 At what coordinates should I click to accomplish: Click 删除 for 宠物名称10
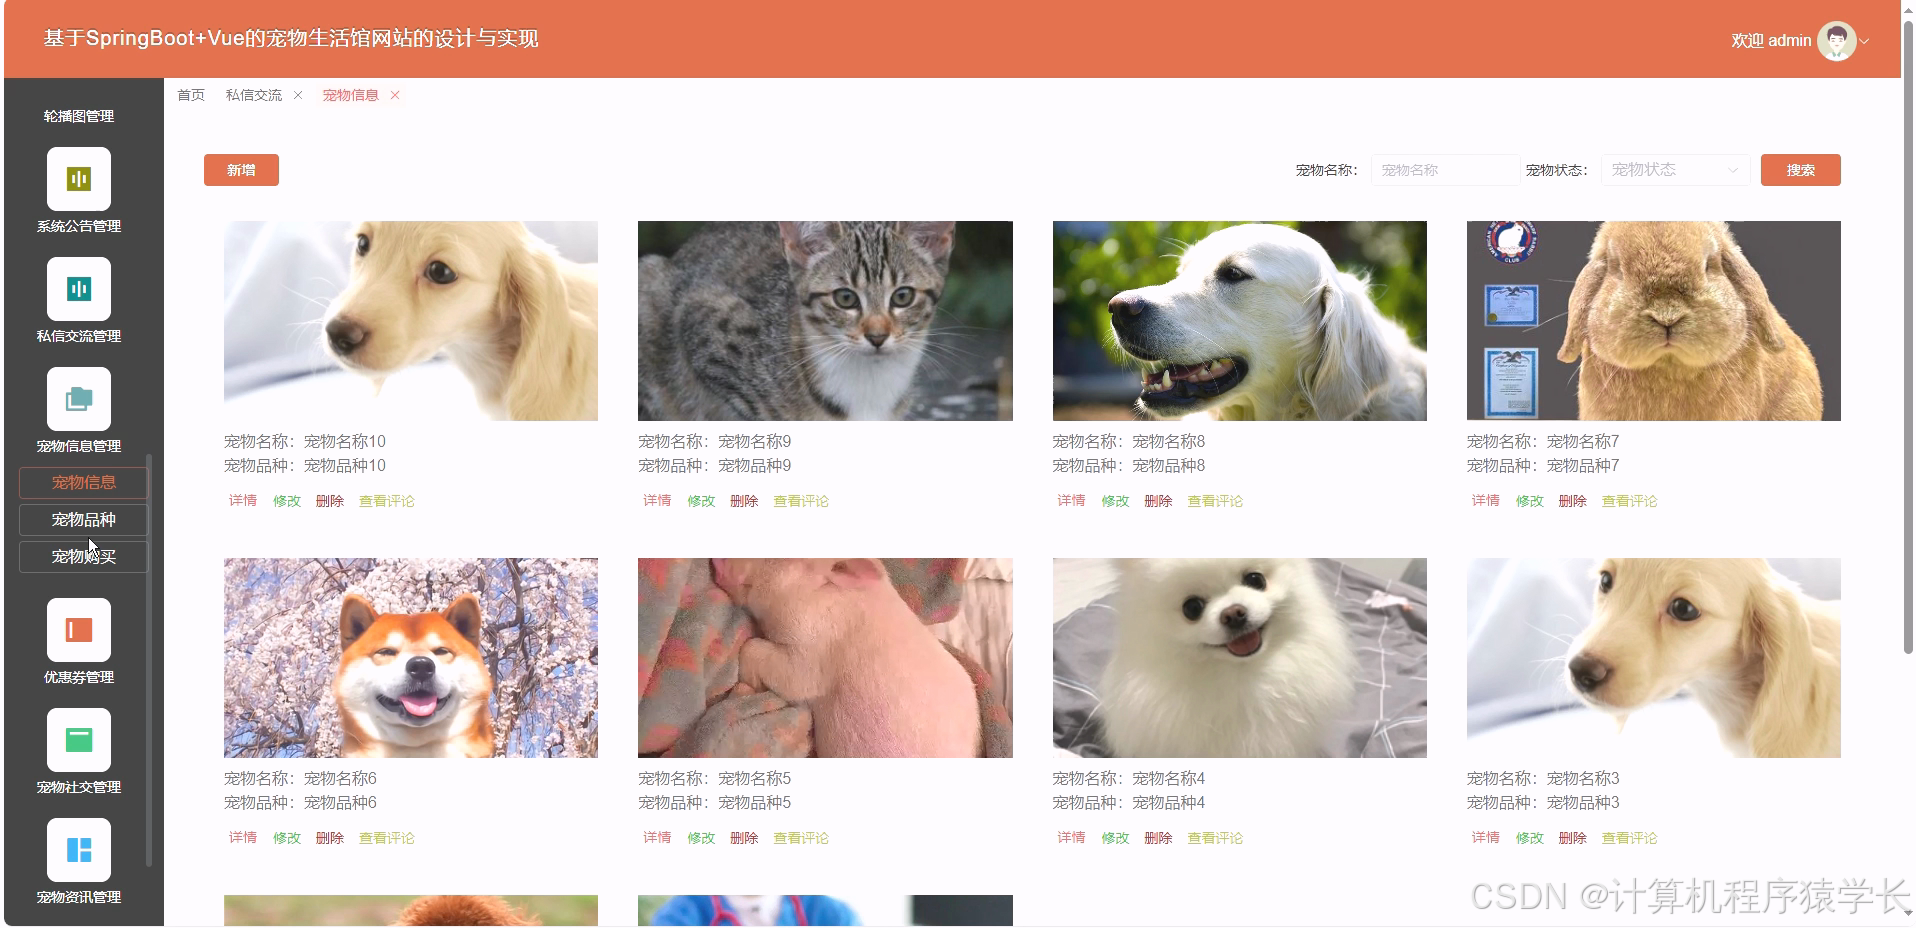[x=330, y=501]
